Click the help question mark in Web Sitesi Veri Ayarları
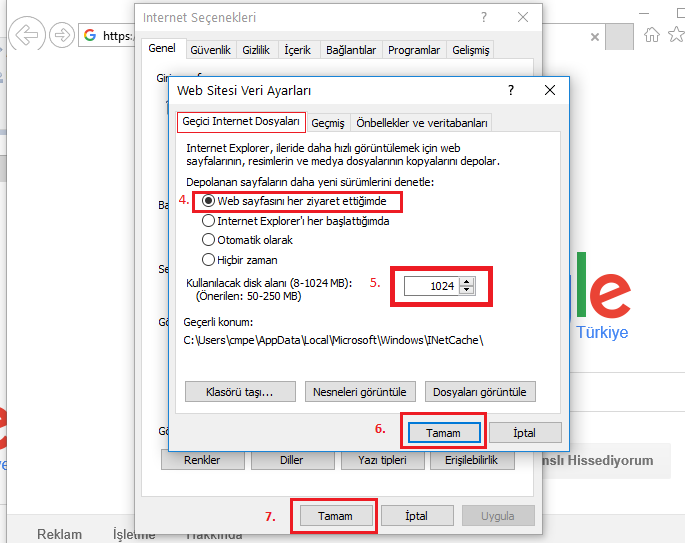 pyautogui.click(x=511, y=90)
